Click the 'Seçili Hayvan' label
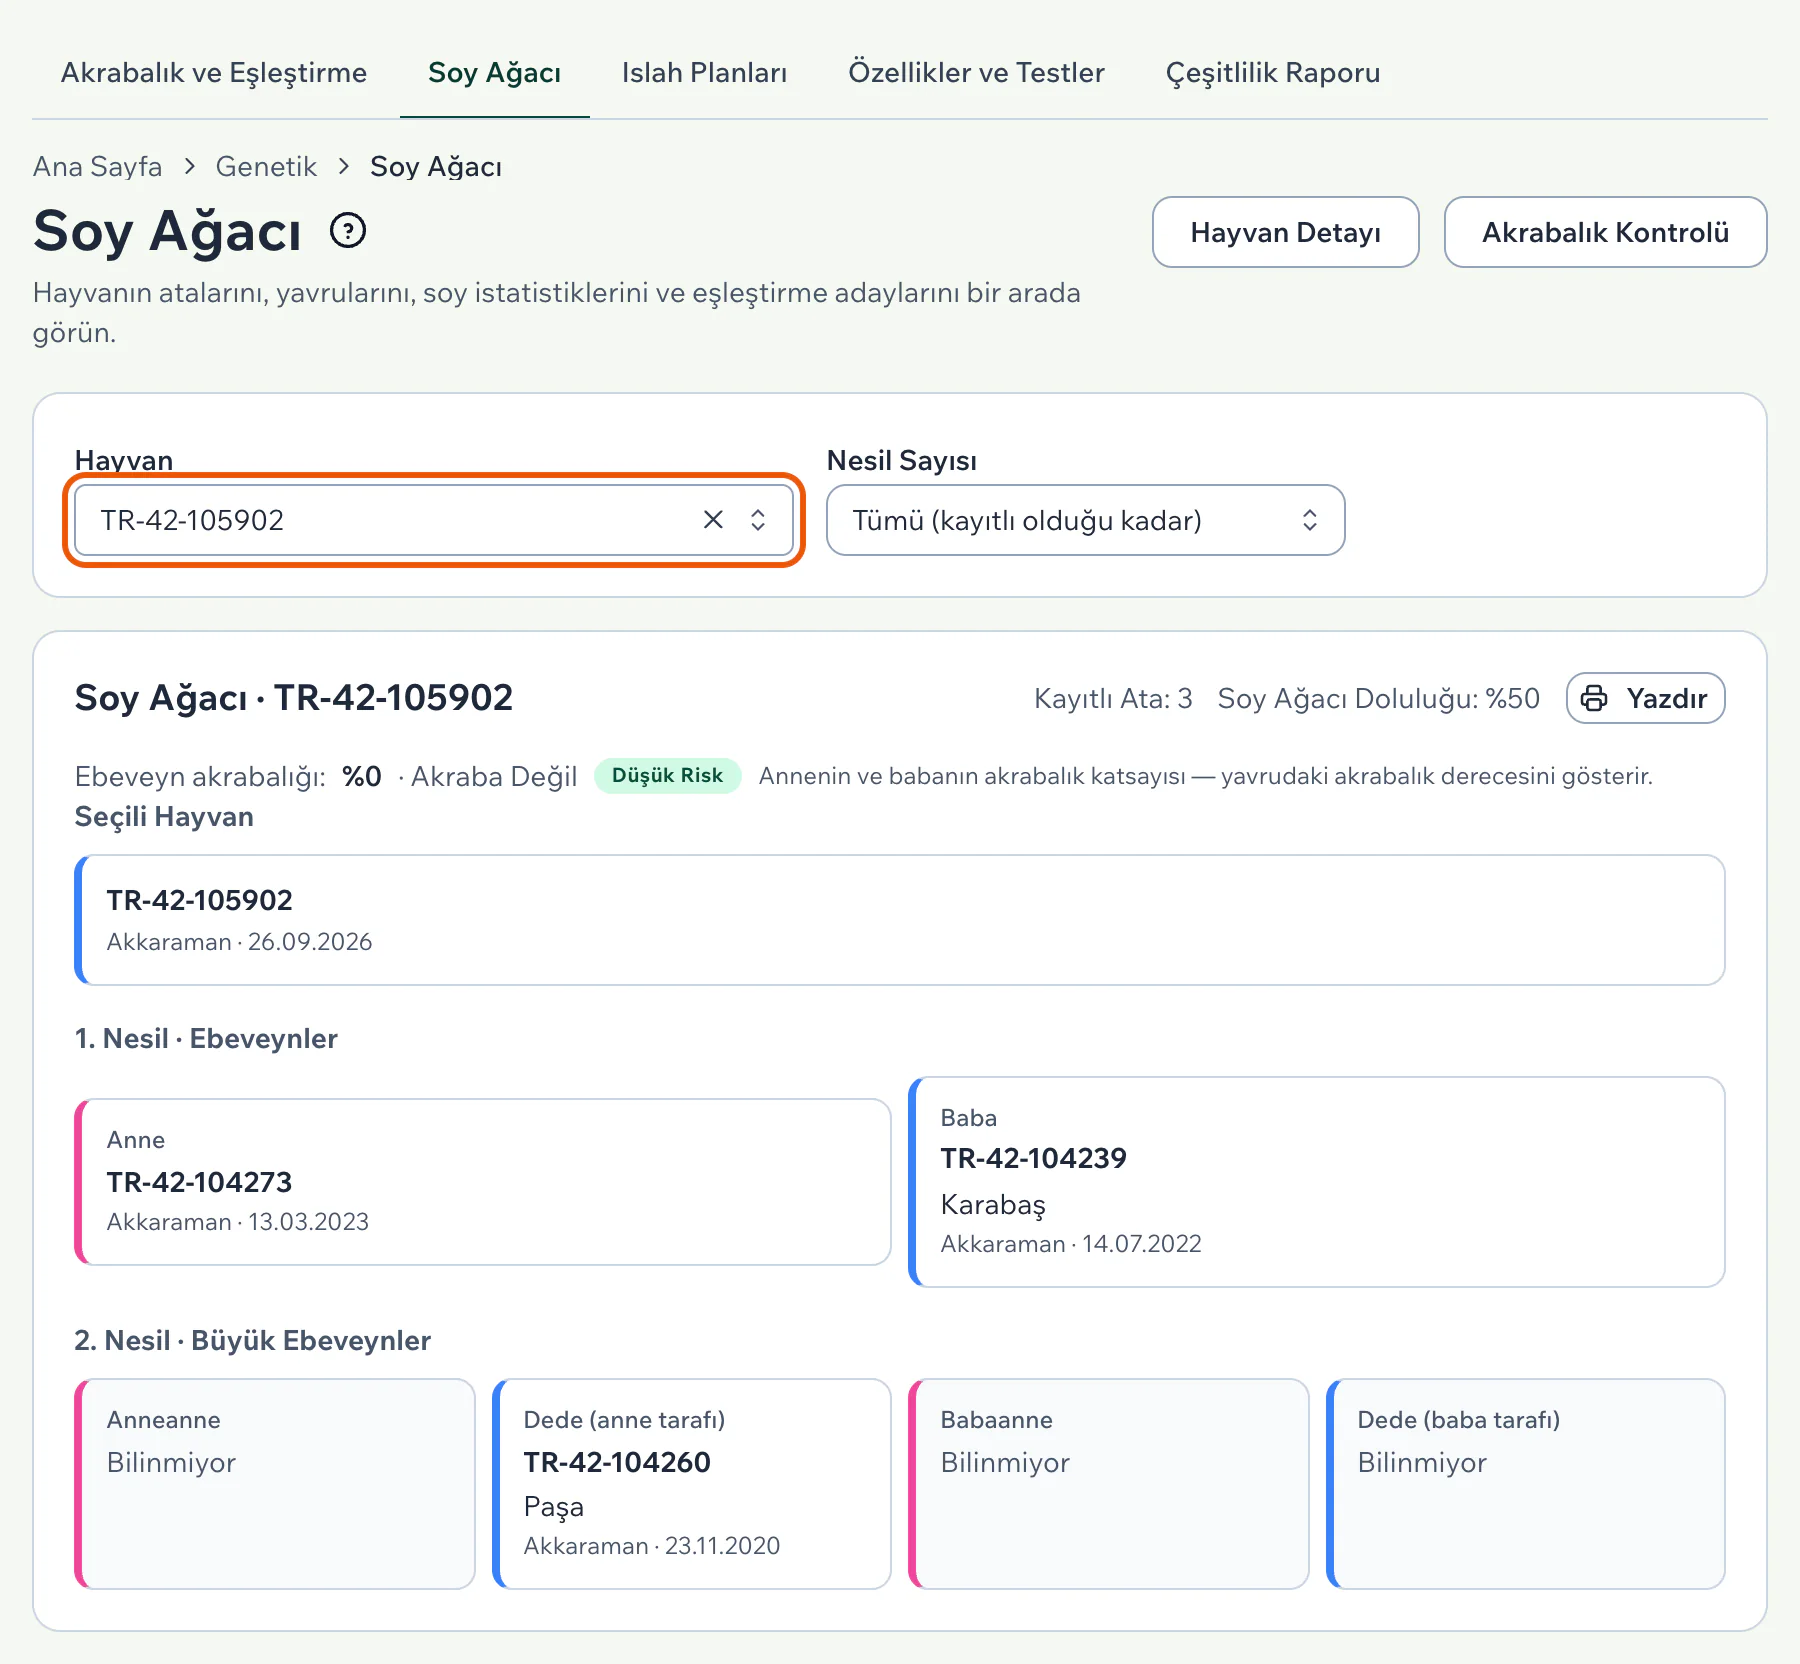This screenshot has height=1664, width=1800. click(x=164, y=817)
